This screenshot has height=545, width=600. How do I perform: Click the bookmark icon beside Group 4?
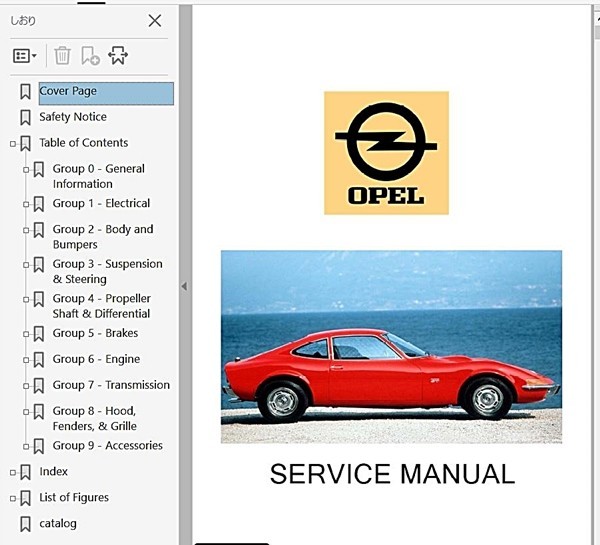point(39,299)
